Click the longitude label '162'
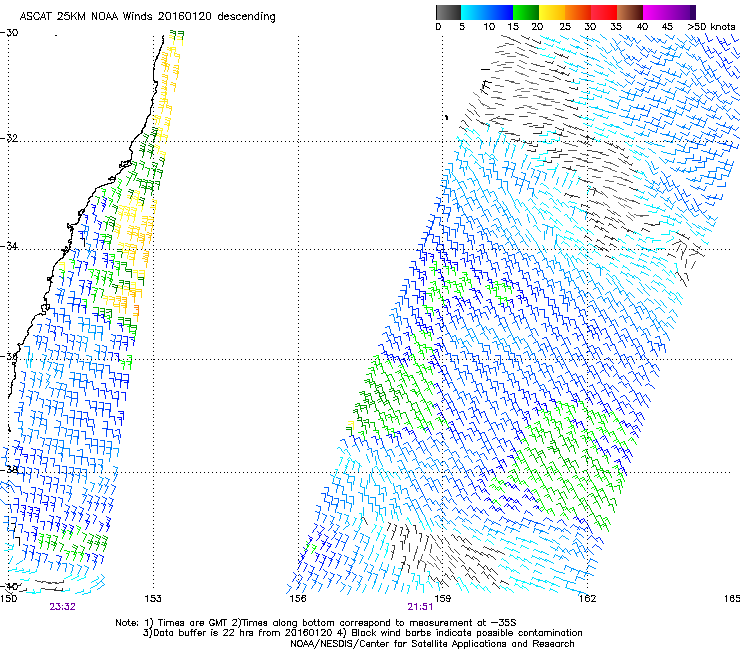740x650 pixels. 587,599
